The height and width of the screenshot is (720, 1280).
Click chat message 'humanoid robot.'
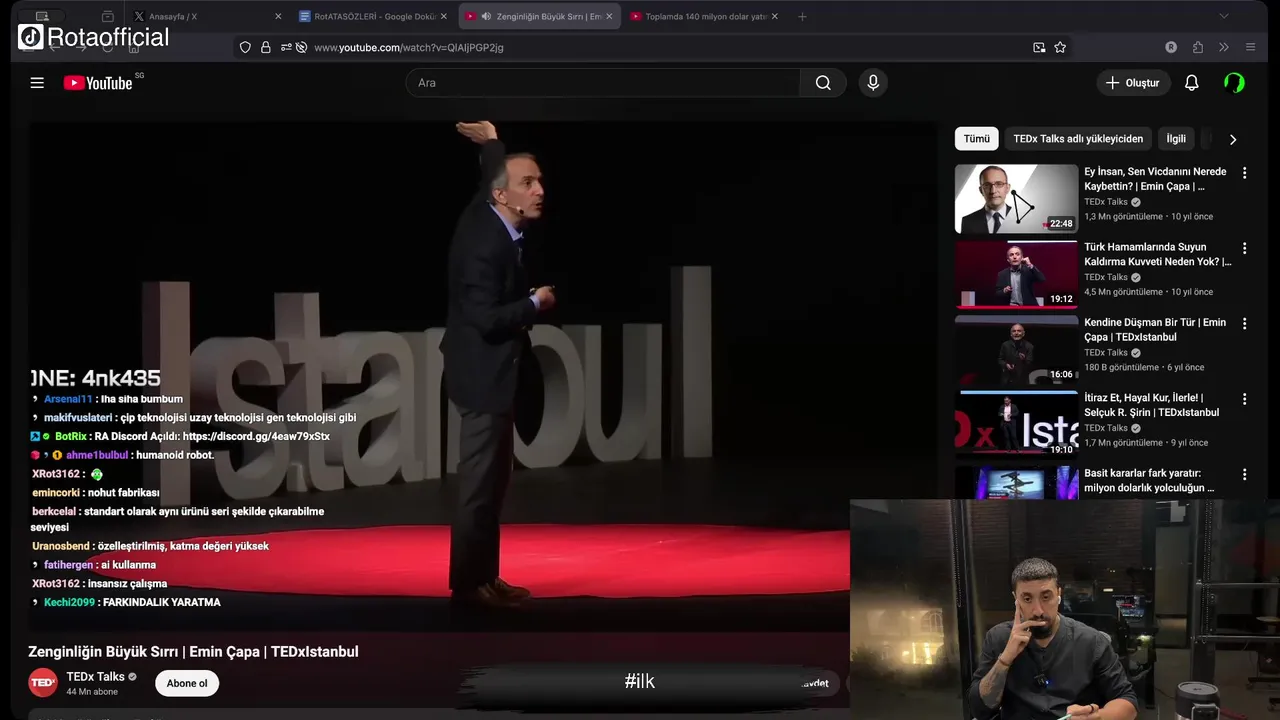tap(175, 455)
